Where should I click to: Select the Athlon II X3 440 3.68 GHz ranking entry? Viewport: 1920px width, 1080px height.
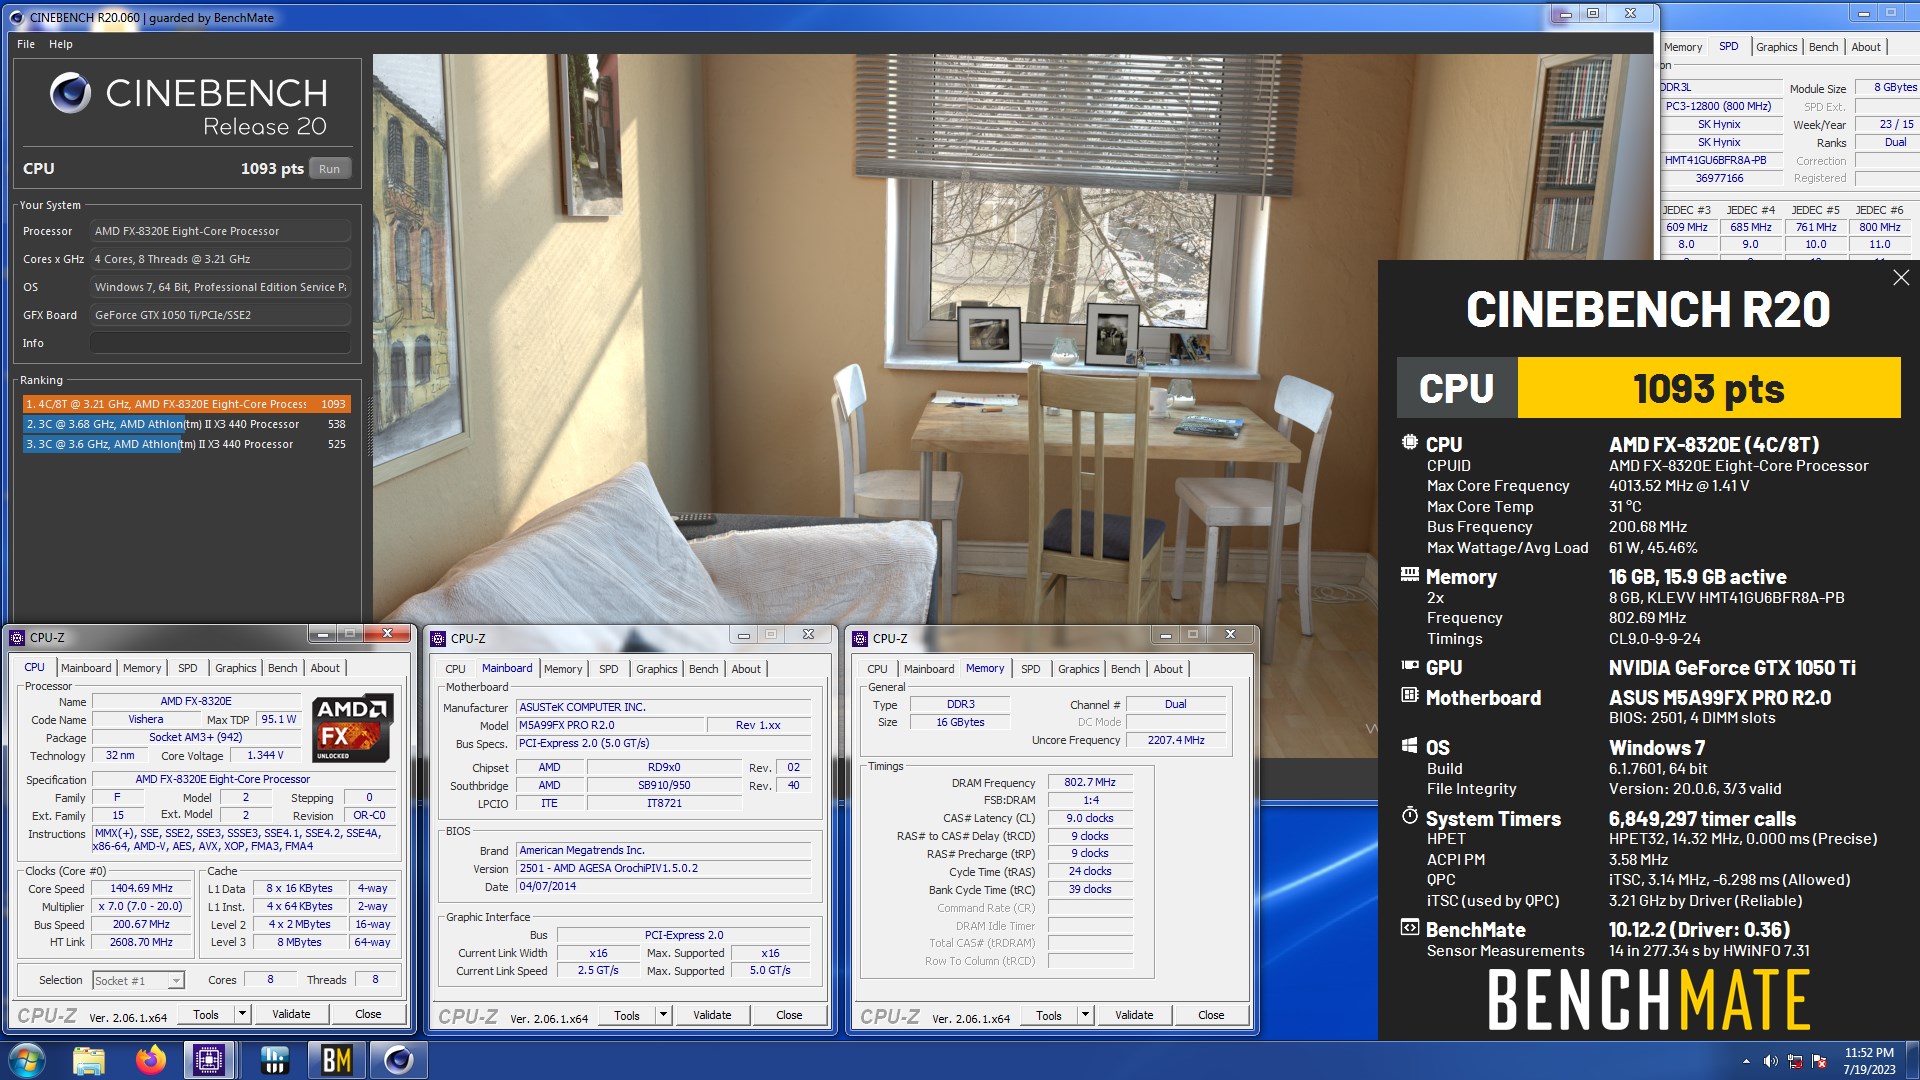coord(186,424)
